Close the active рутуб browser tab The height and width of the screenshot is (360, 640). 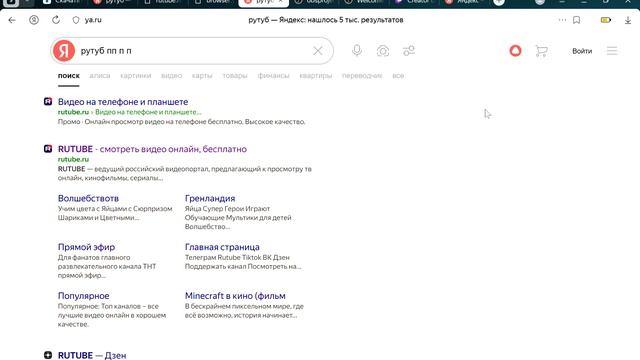coord(280,2)
